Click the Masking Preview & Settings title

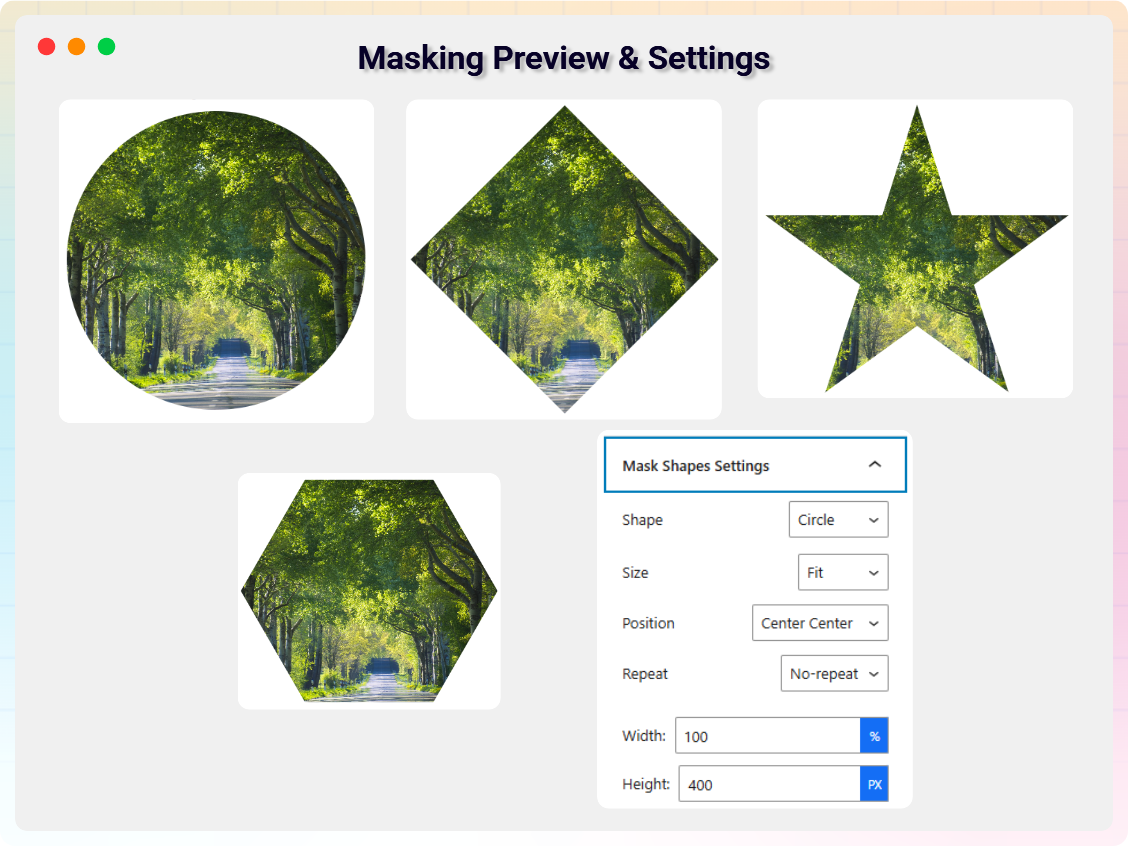click(x=564, y=58)
